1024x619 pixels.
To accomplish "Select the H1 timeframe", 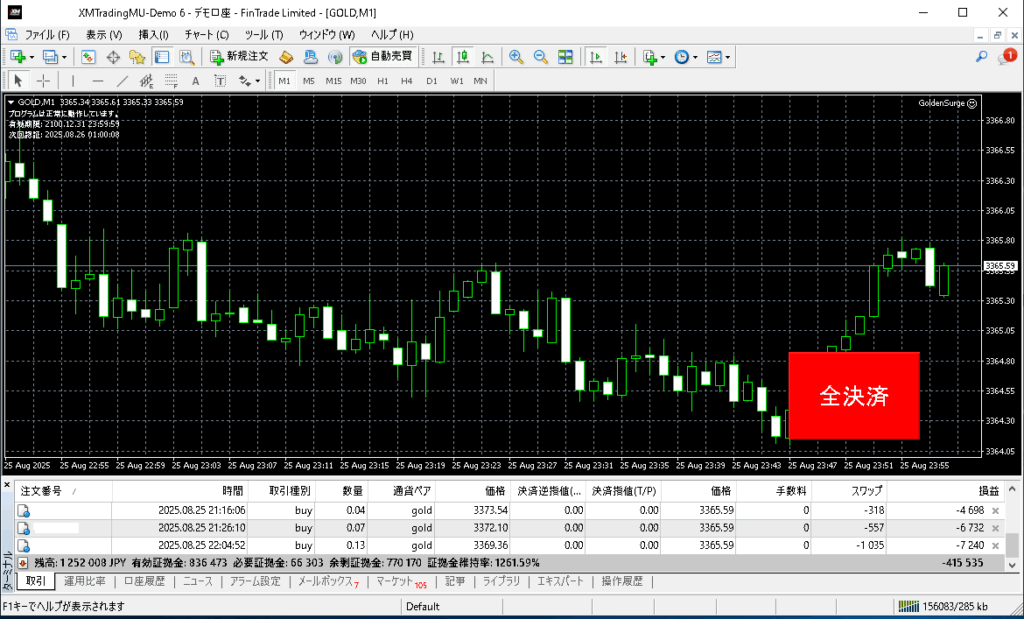I will pyautogui.click(x=382, y=81).
